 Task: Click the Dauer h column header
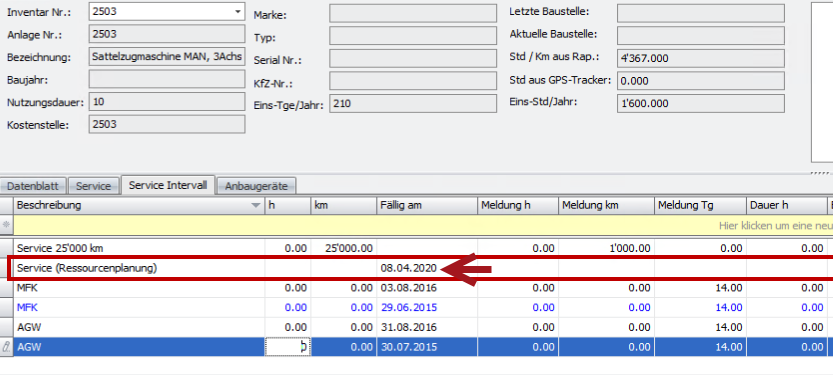click(787, 206)
